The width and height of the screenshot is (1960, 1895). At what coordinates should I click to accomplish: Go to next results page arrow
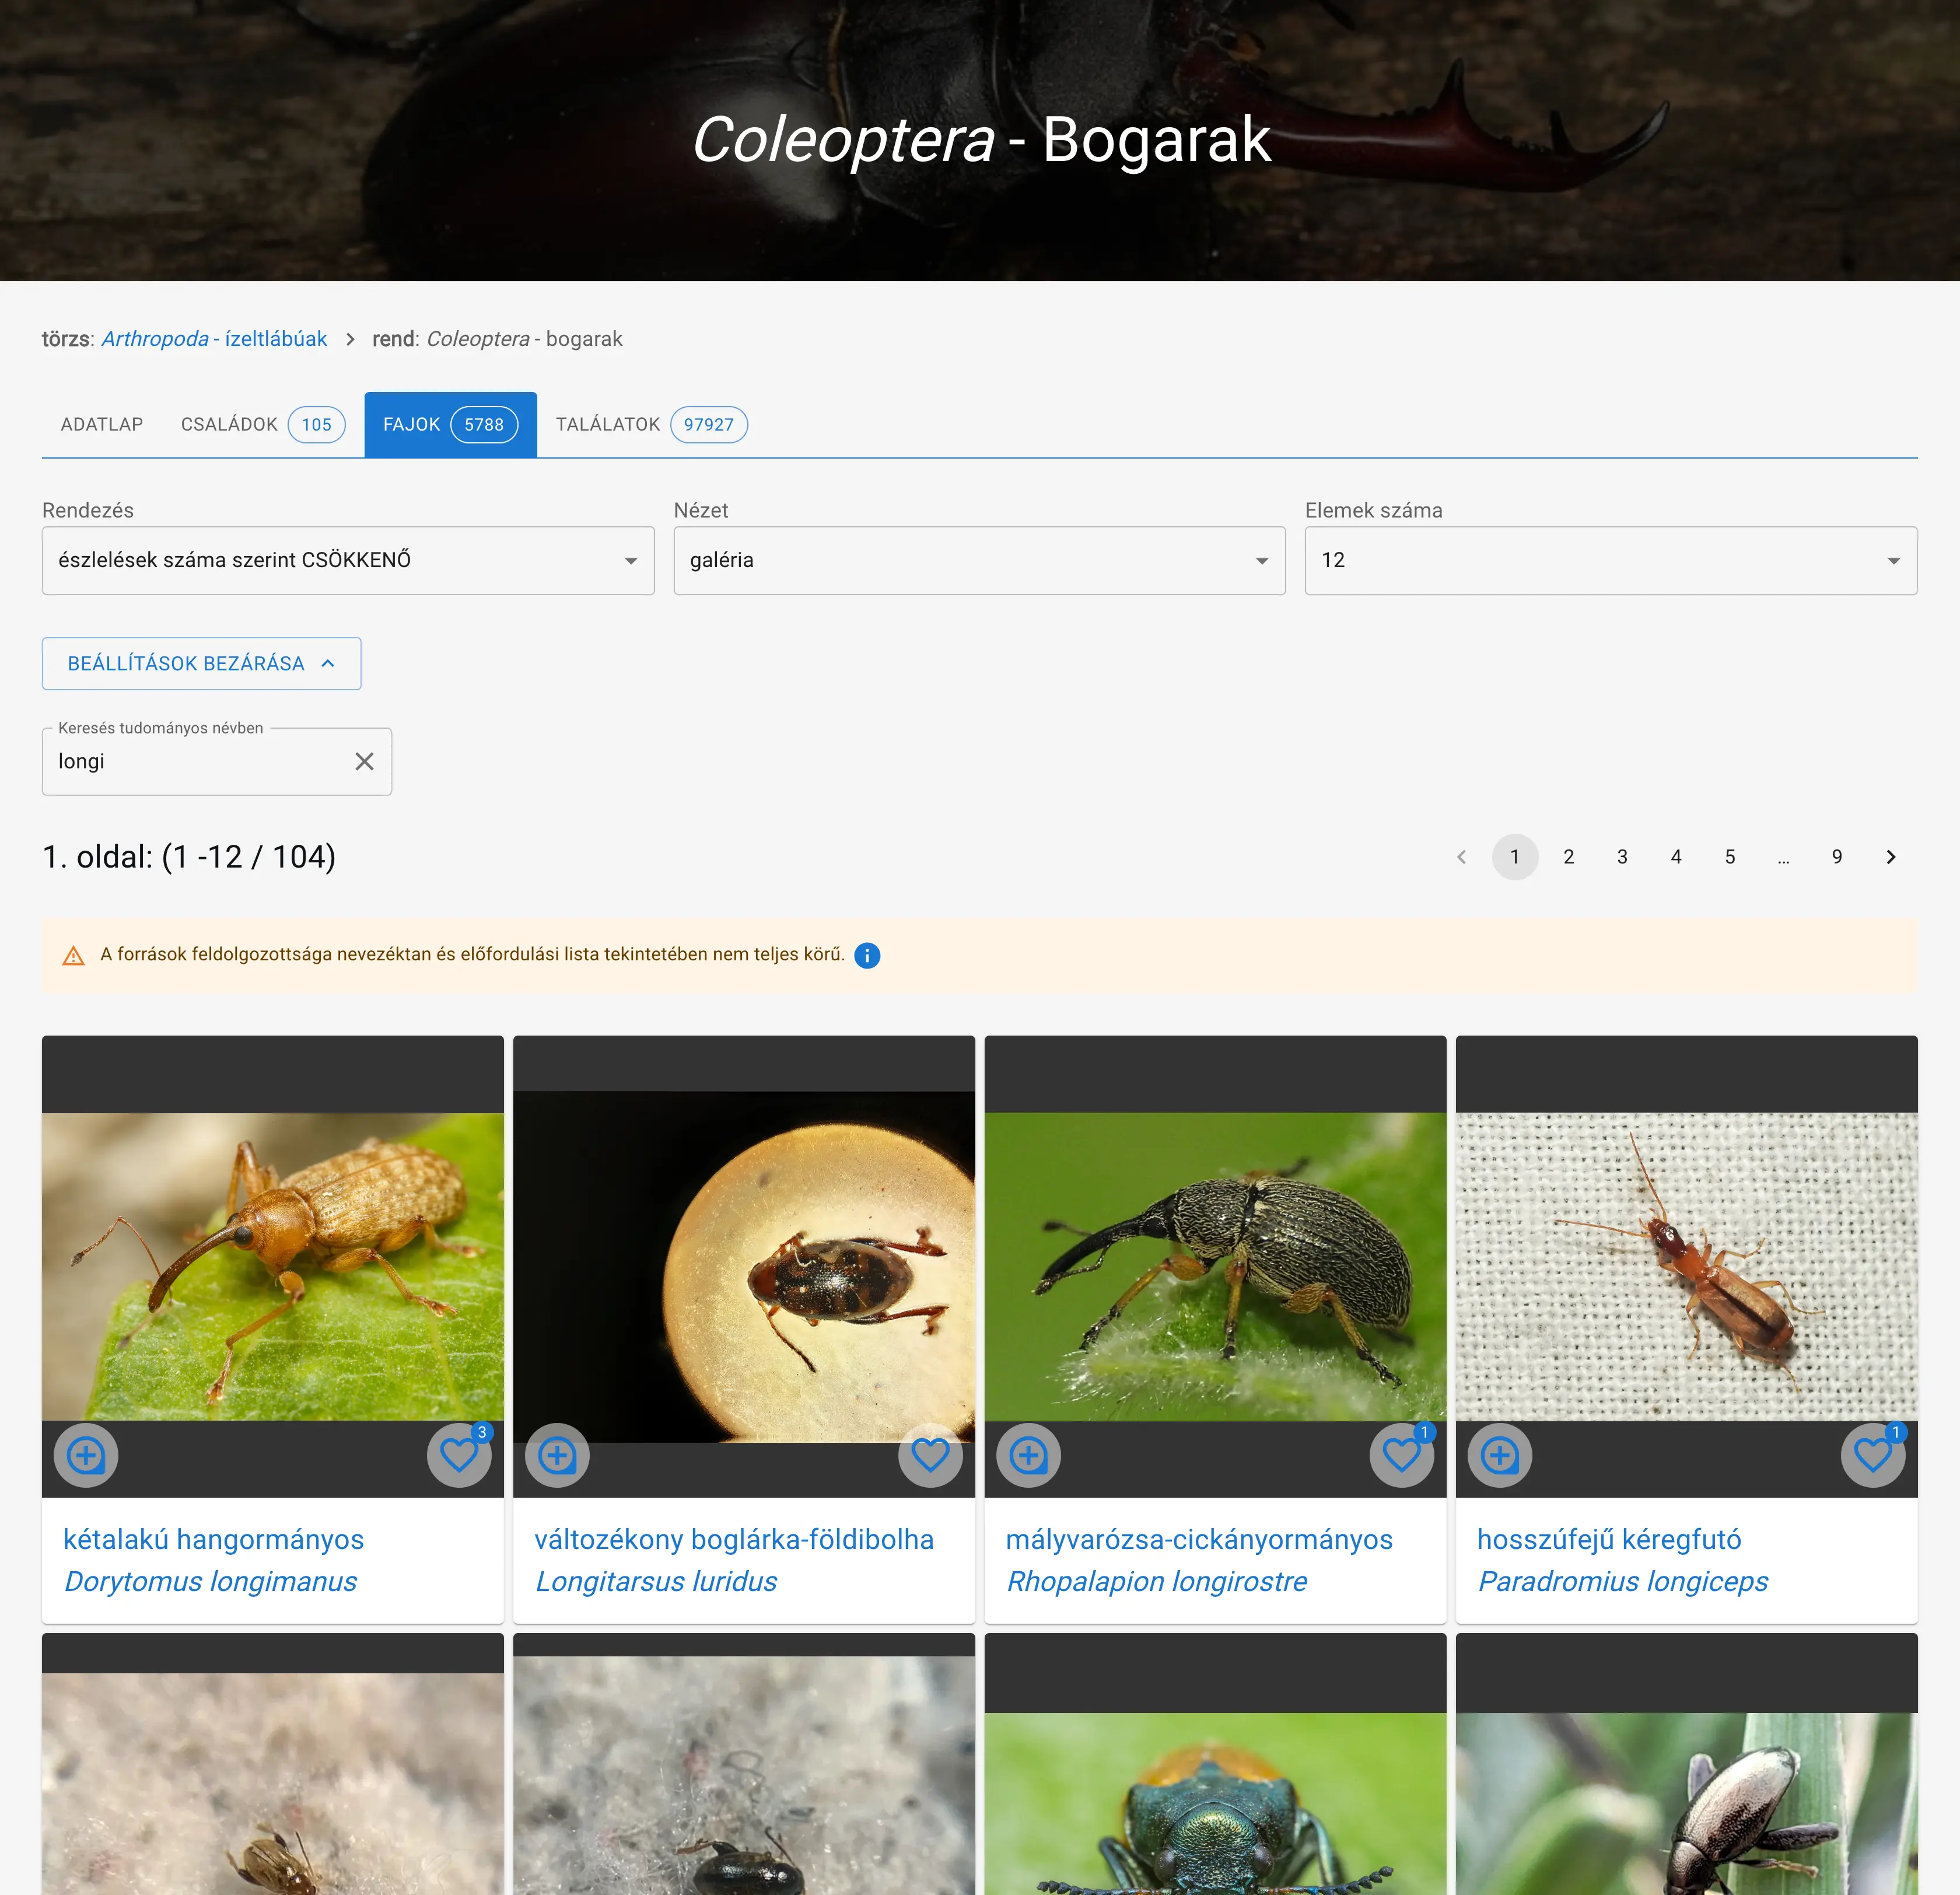(1890, 857)
